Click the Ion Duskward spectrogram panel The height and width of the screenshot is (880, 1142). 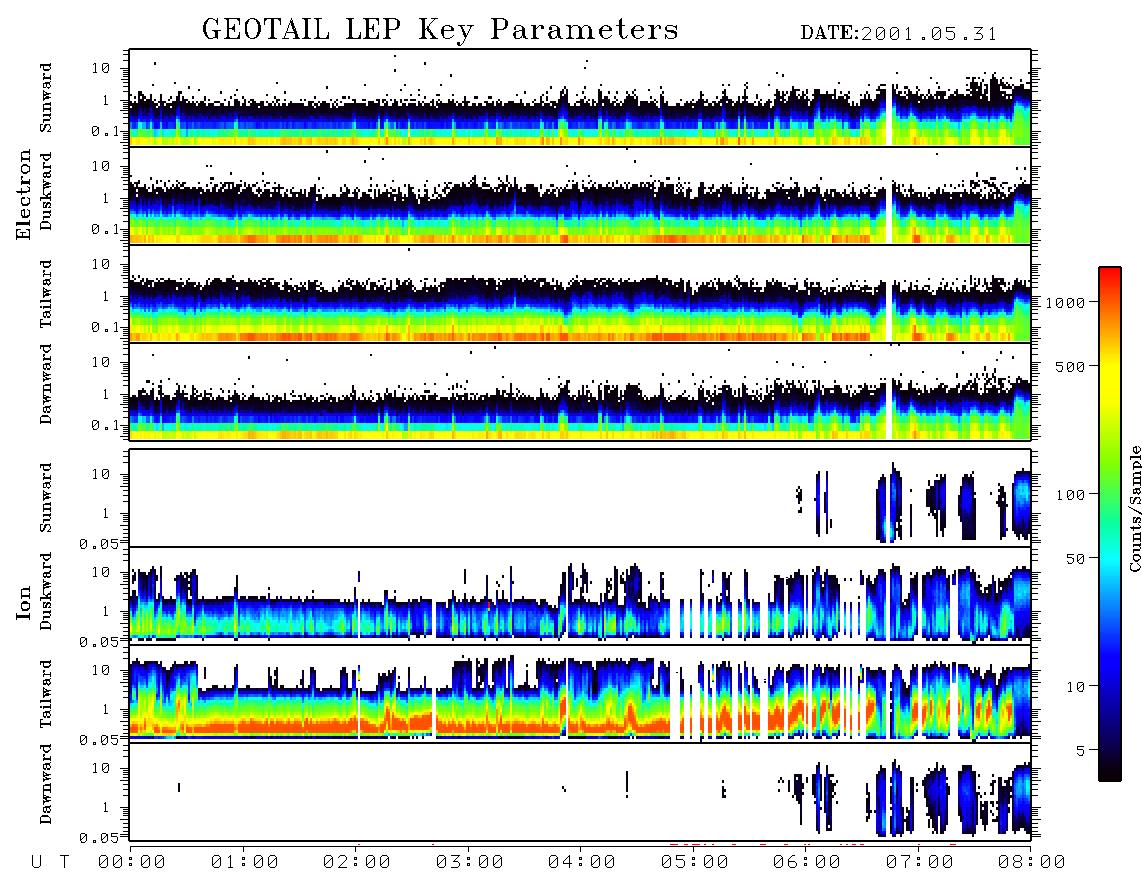tap(580, 595)
